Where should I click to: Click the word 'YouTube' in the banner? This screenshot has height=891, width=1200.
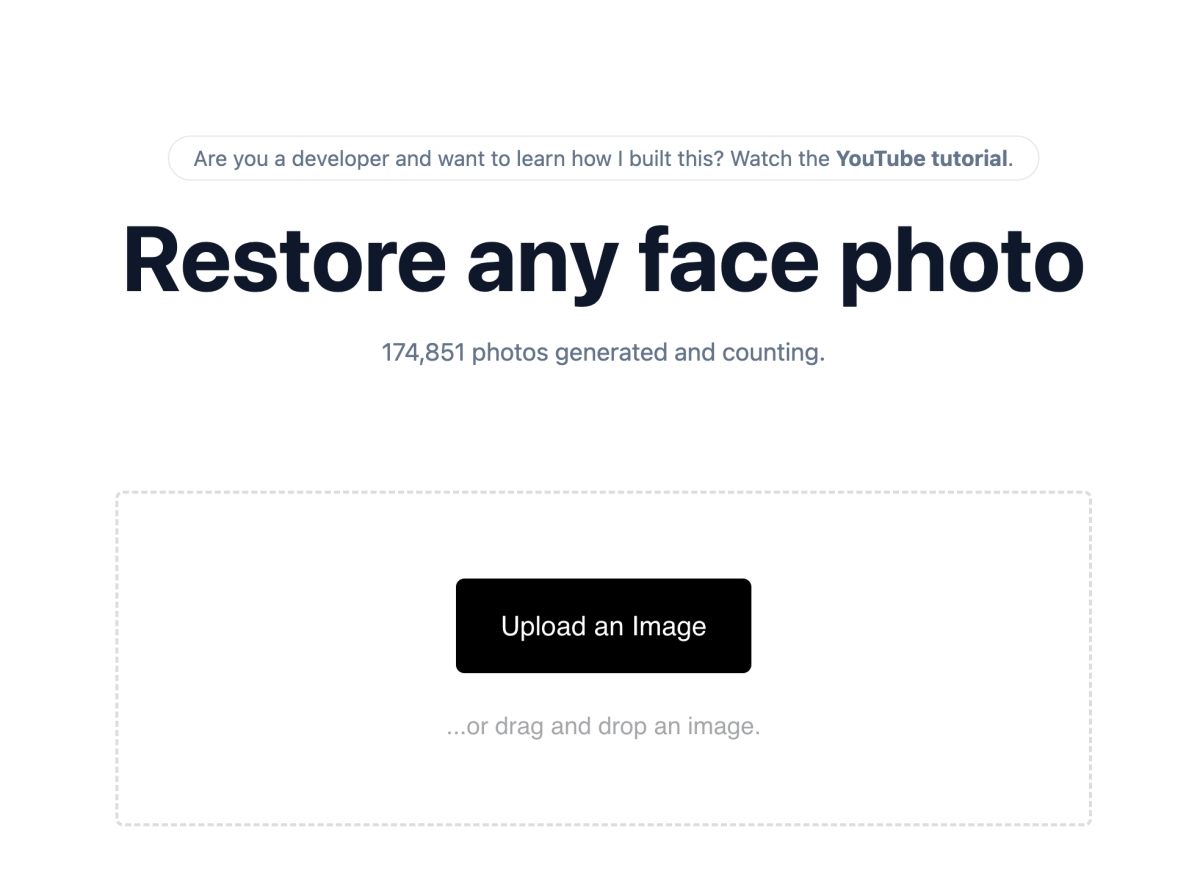(879, 158)
